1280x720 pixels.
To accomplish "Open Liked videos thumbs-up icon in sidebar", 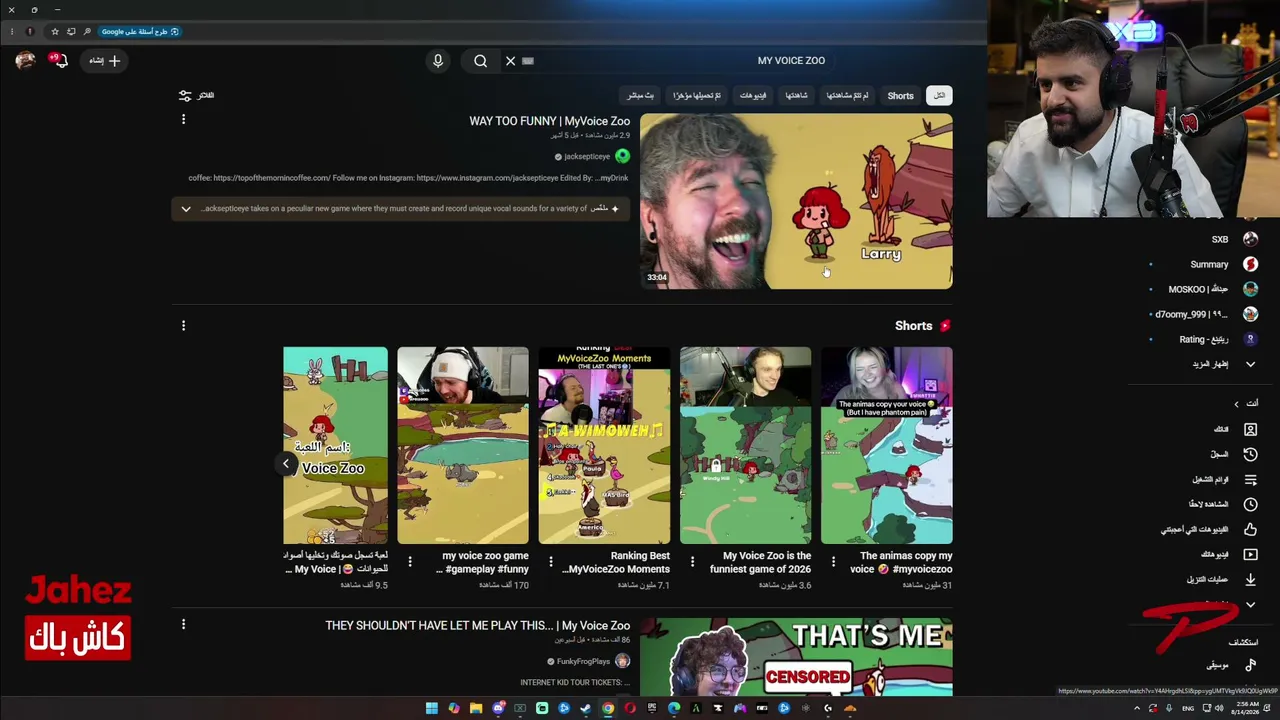I will pyautogui.click(x=1250, y=529).
